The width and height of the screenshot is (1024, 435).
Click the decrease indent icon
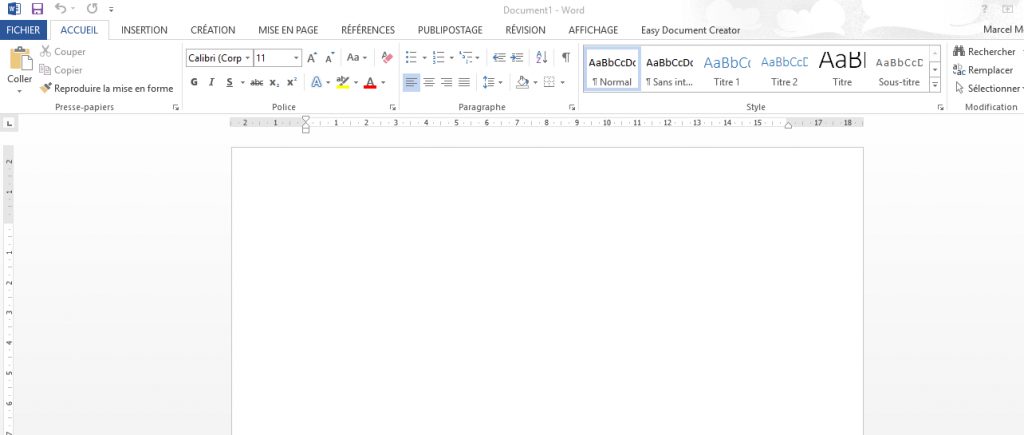tap(498, 58)
